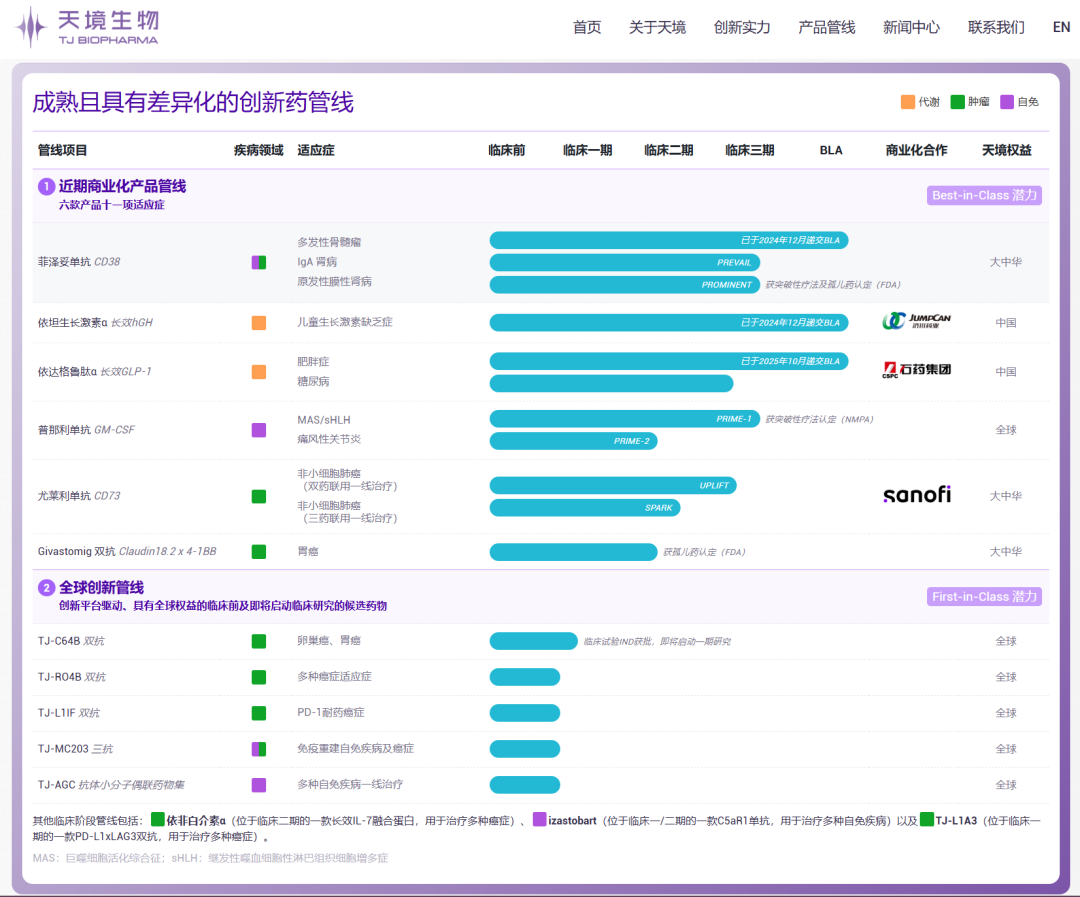Select the 菲泽妥单抗 CD38 pipeline row
1080x897 pixels.
tap(79, 262)
